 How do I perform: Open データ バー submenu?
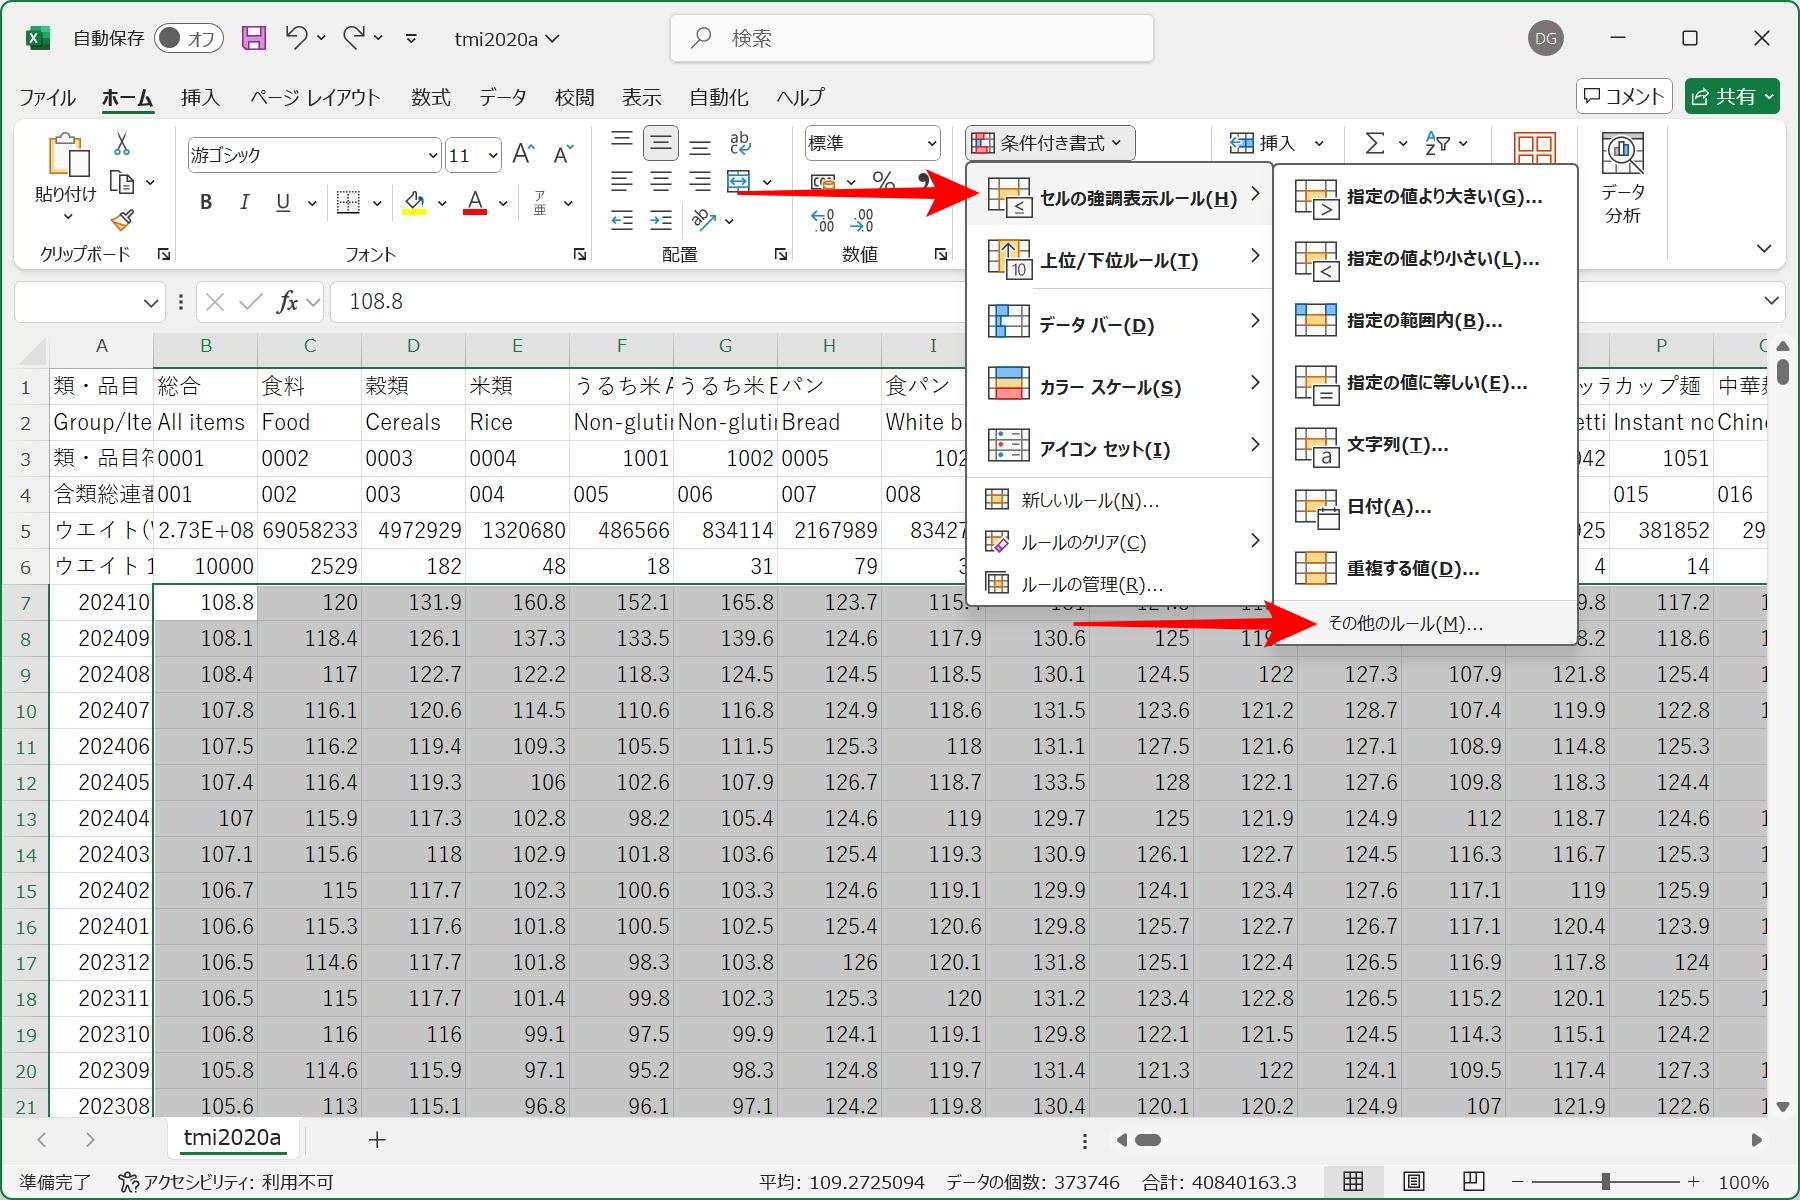(x=1120, y=324)
